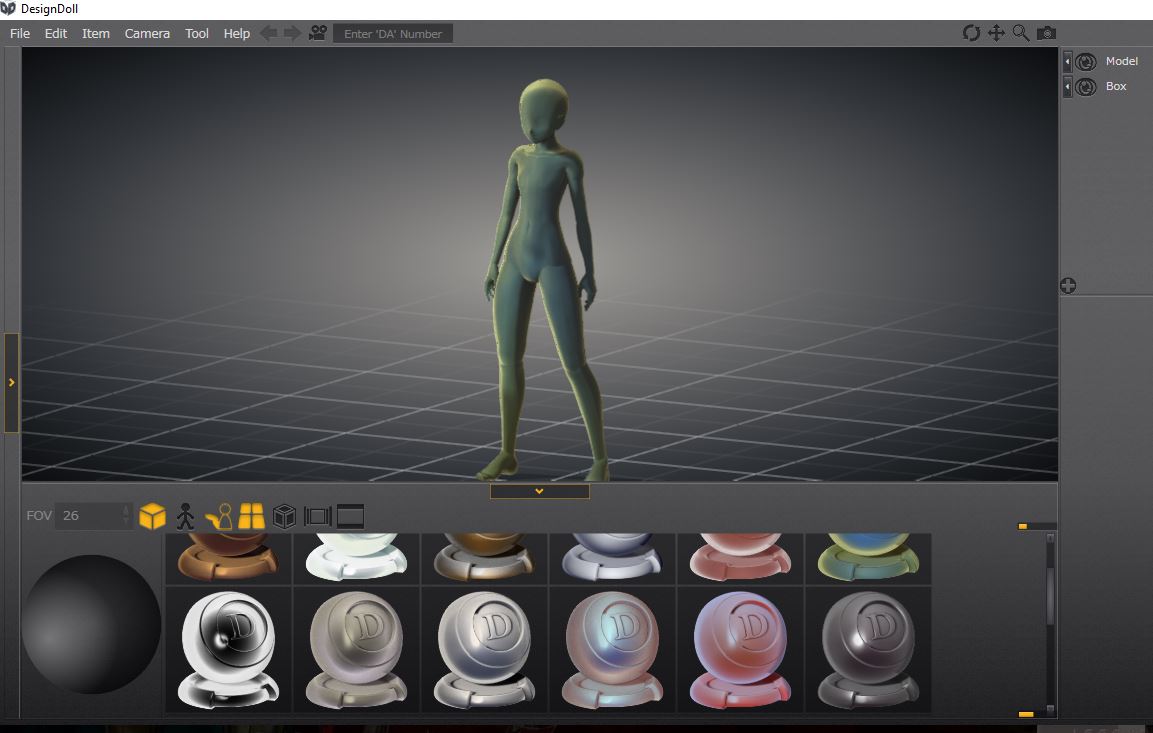This screenshot has width=1153, height=733.
Task: Select the salmon-red material in top row
Action: (740, 559)
